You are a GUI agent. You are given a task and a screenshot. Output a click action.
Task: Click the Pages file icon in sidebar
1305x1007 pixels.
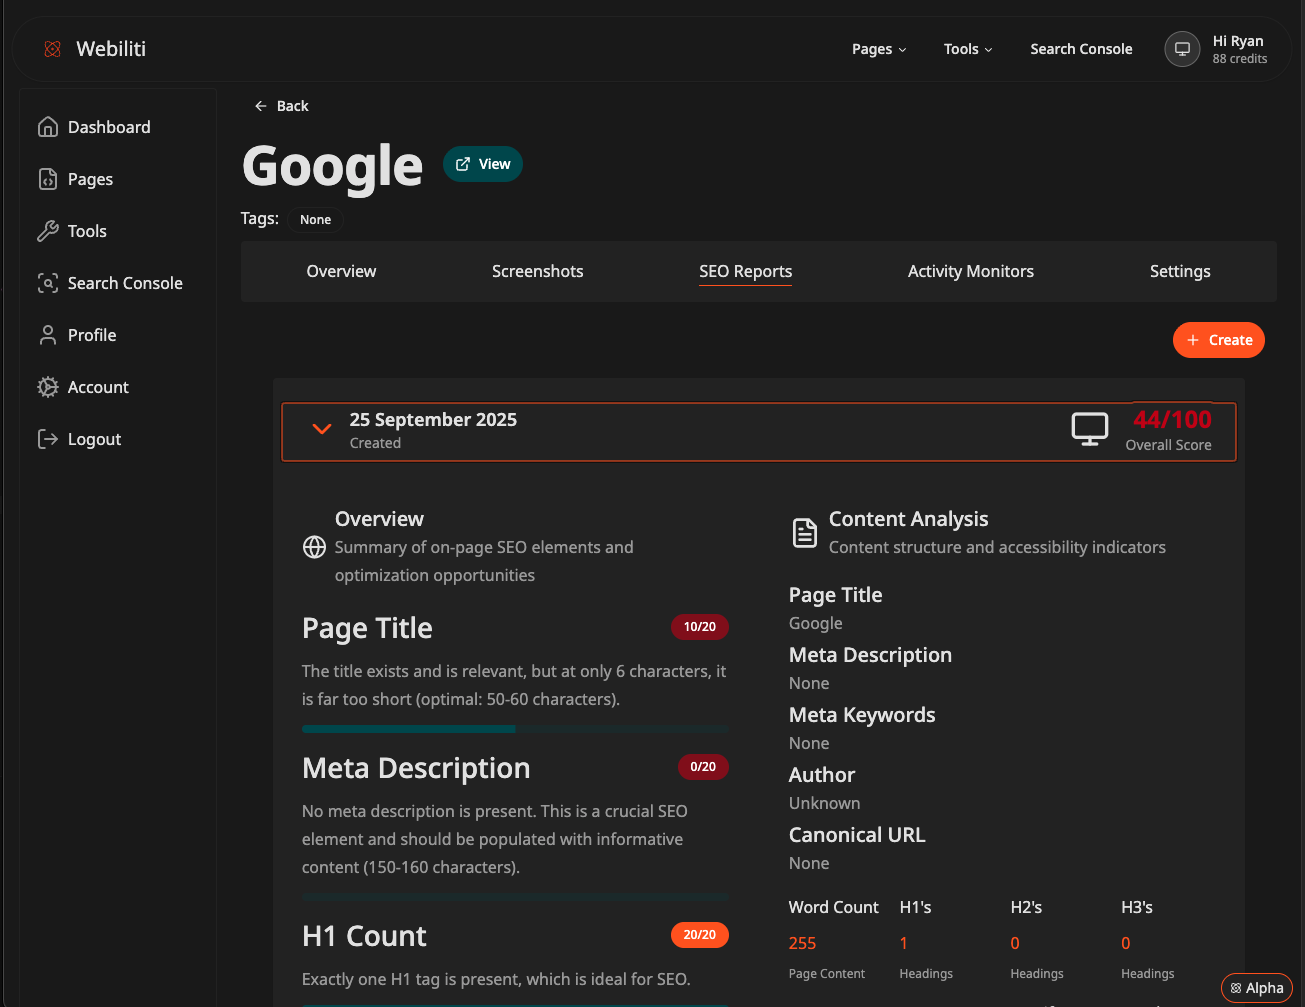click(47, 179)
